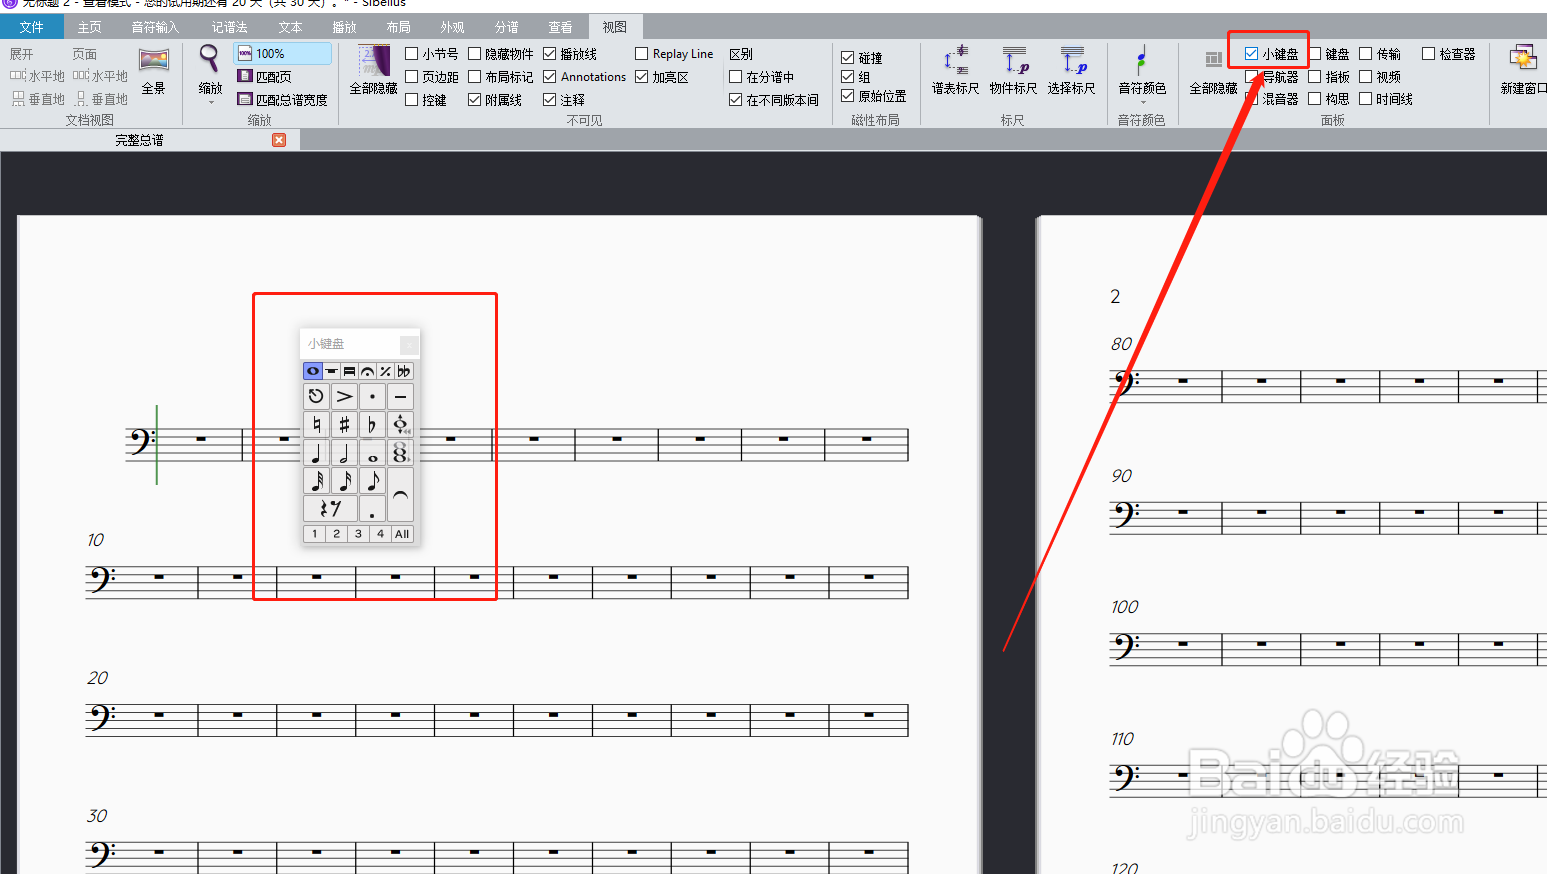Click 匹配页 fit page button
Image resolution: width=1547 pixels, height=874 pixels.
[x=265, y=77]
